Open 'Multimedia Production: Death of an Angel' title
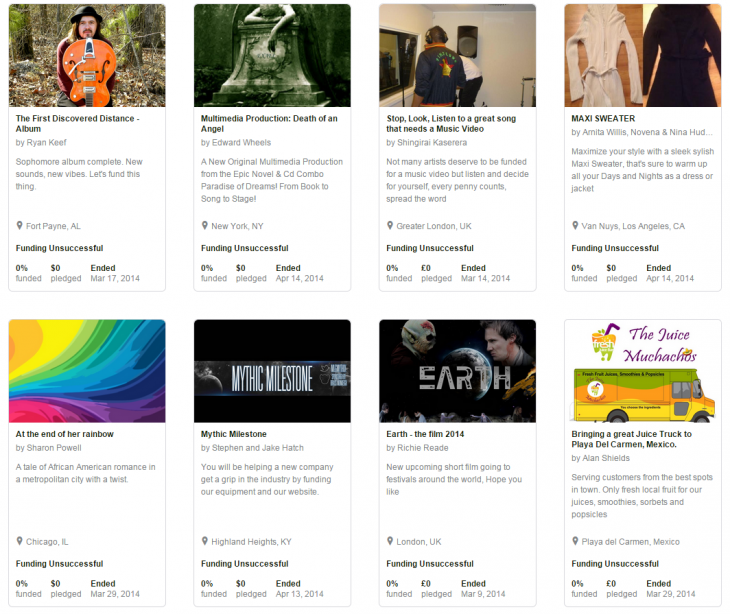Viewport: 730px width, 614px height. click(269, 123)
